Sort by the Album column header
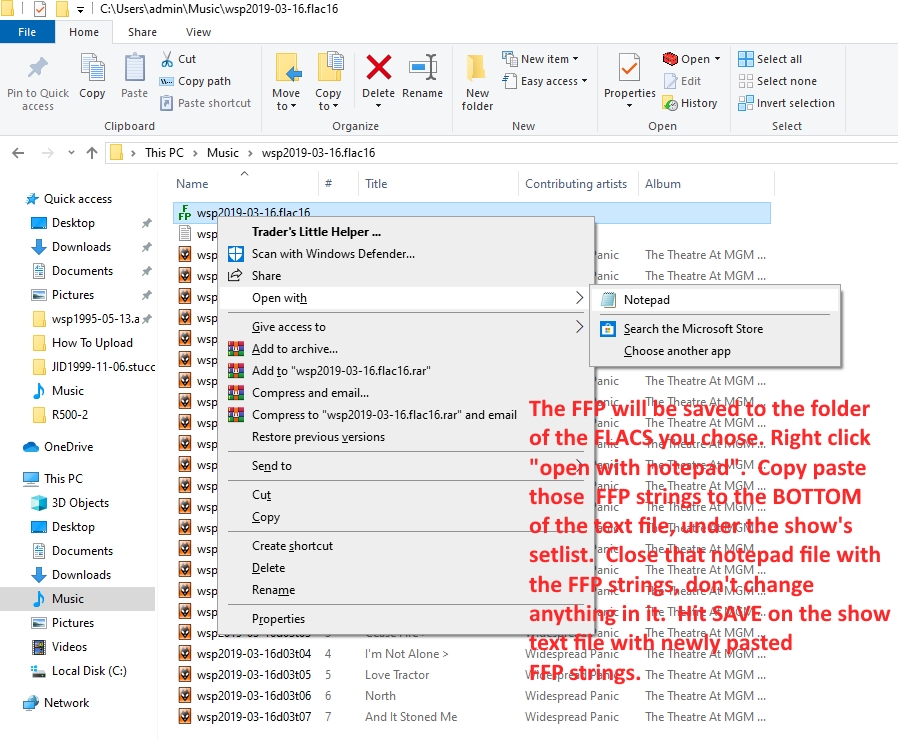898x741 pixels. pos(663,184)
